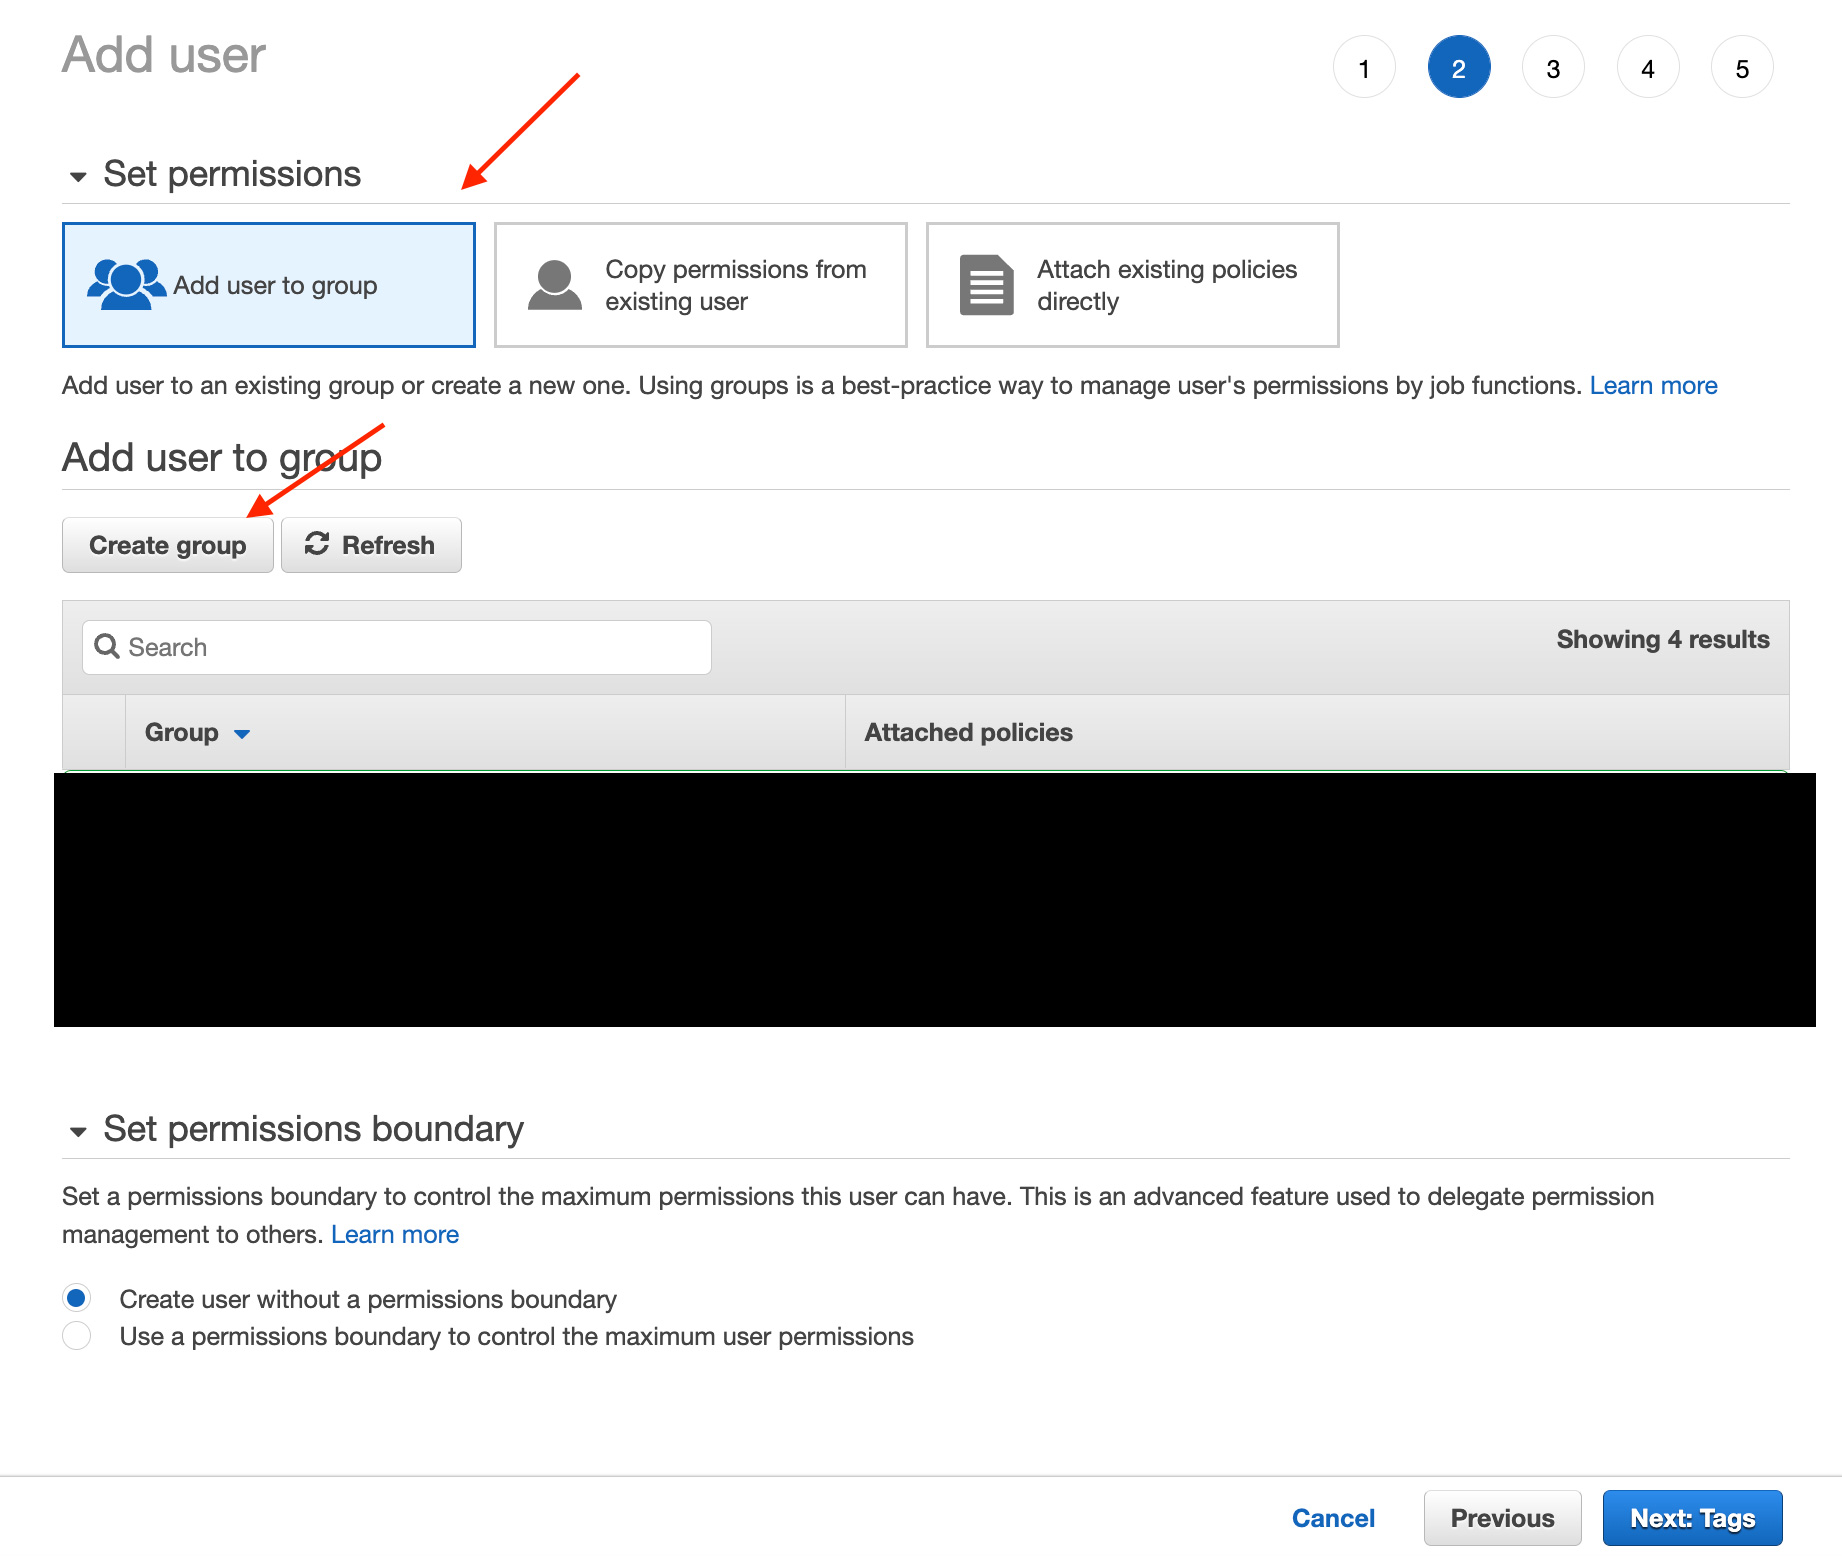Open Learn more link about permissions boundary
1842x1556 pixels.
(395, 1235)
